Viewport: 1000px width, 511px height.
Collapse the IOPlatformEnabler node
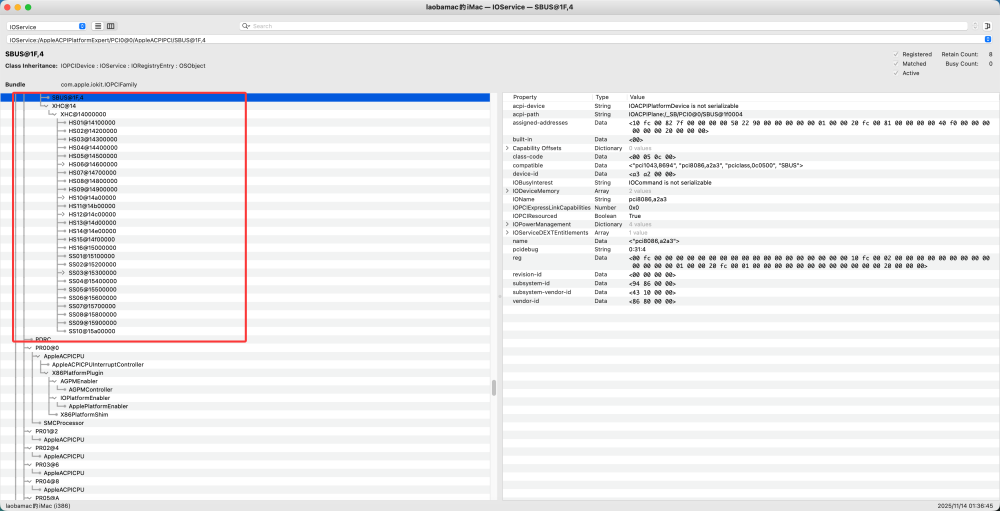click(52, 397)
